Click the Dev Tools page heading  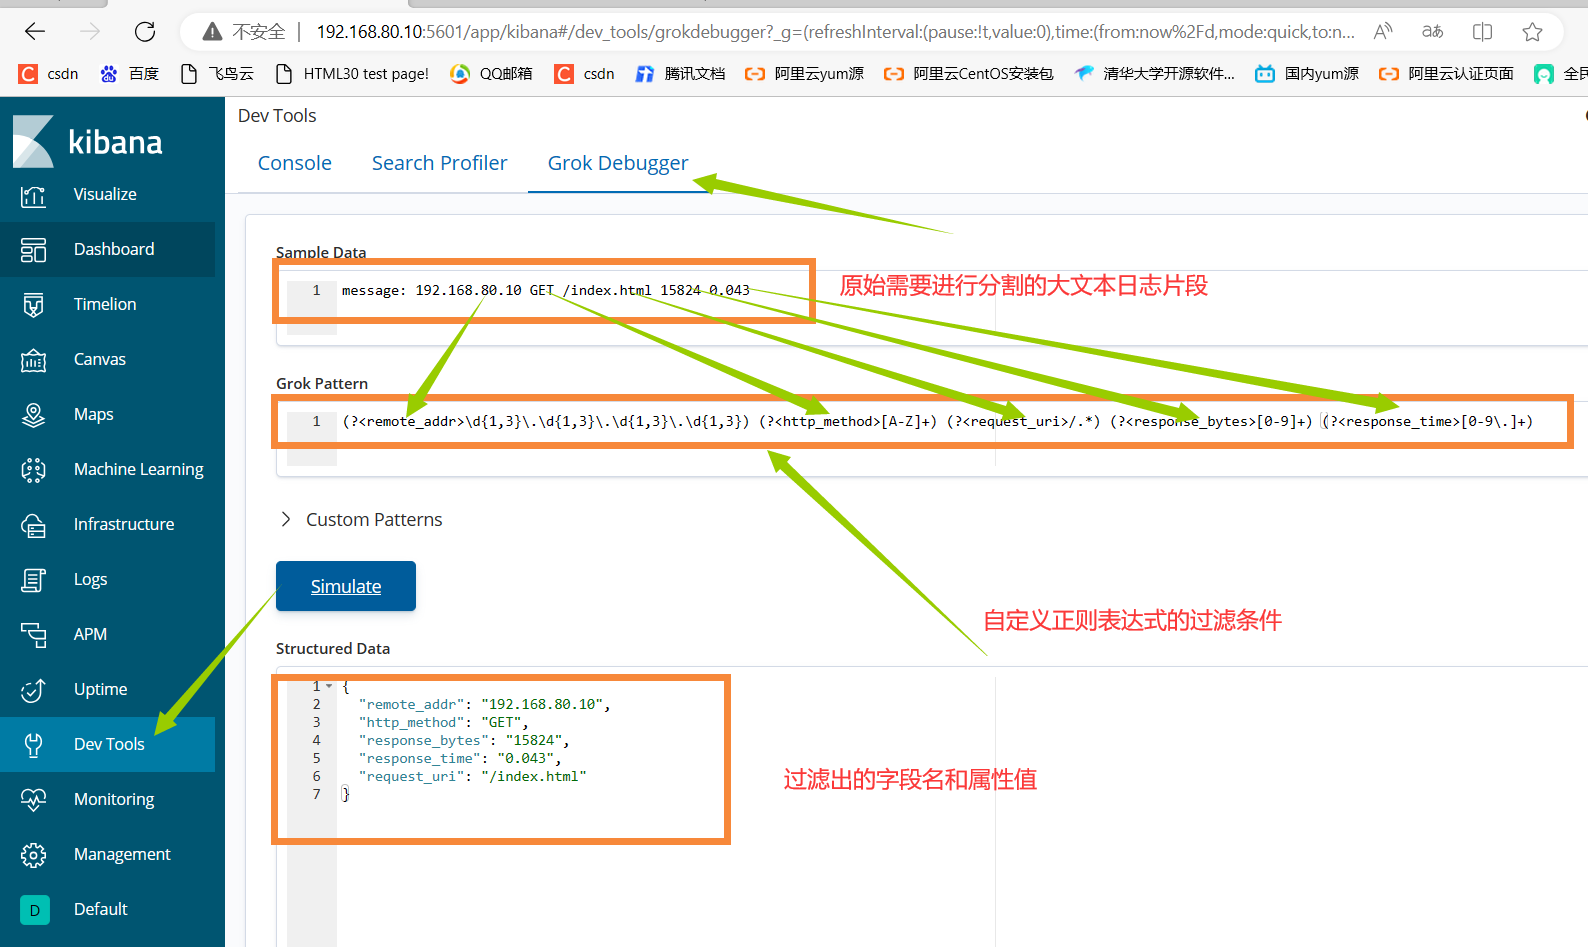click(277, 116)
